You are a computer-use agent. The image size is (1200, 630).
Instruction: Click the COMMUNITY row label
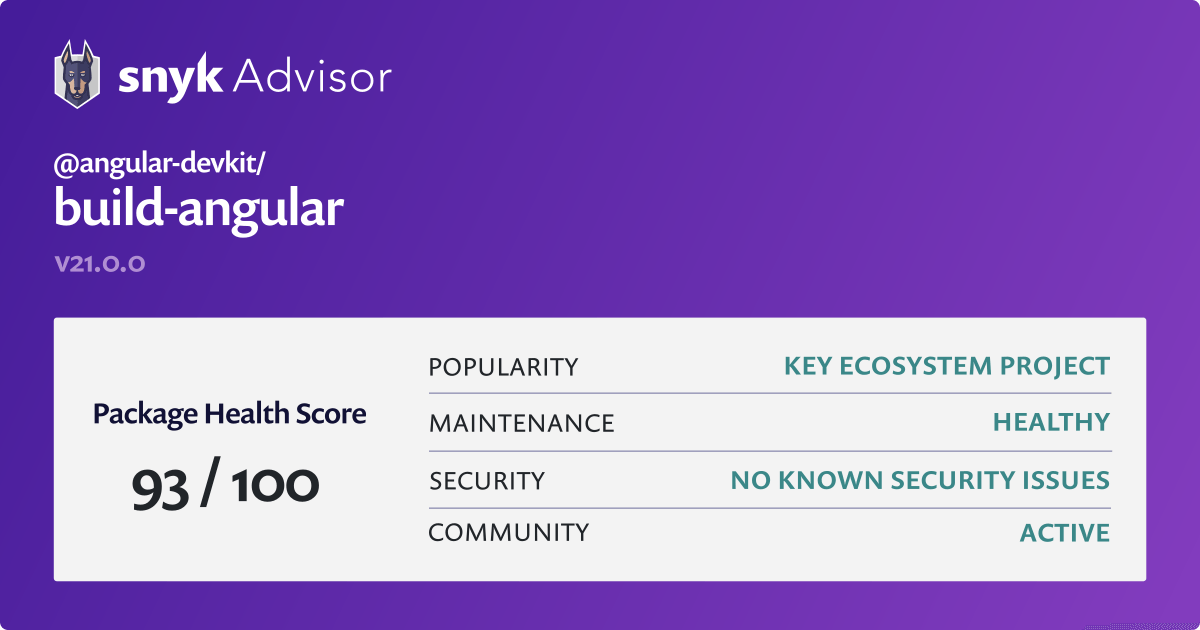509,533
